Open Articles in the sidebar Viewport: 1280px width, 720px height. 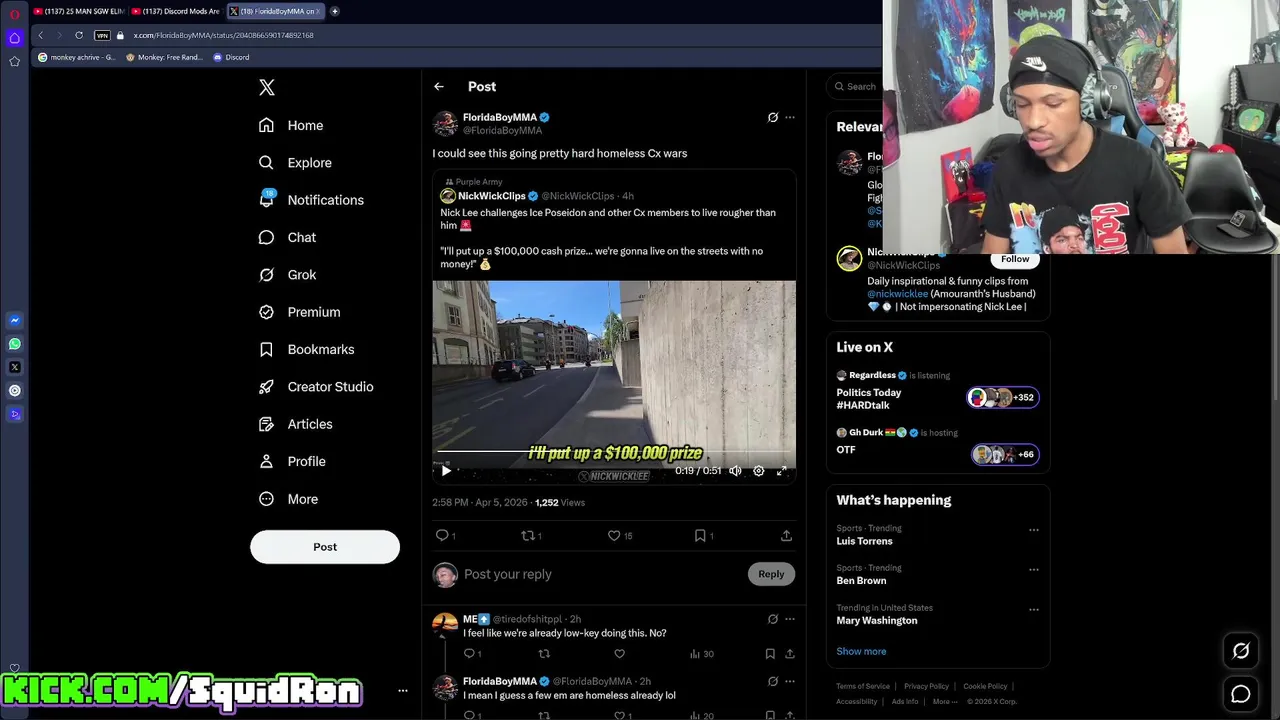click(x=295, y=424)
